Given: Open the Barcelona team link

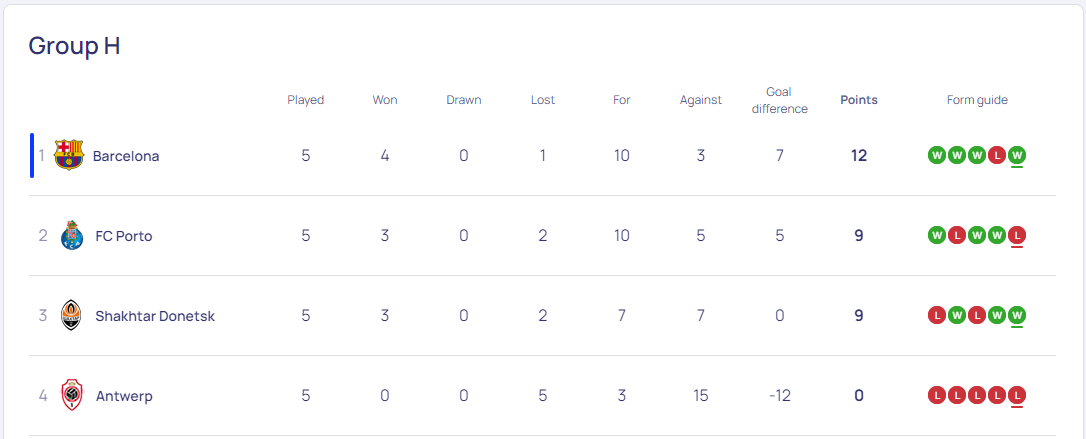Looking at the screenshot, I should point(126,156).
